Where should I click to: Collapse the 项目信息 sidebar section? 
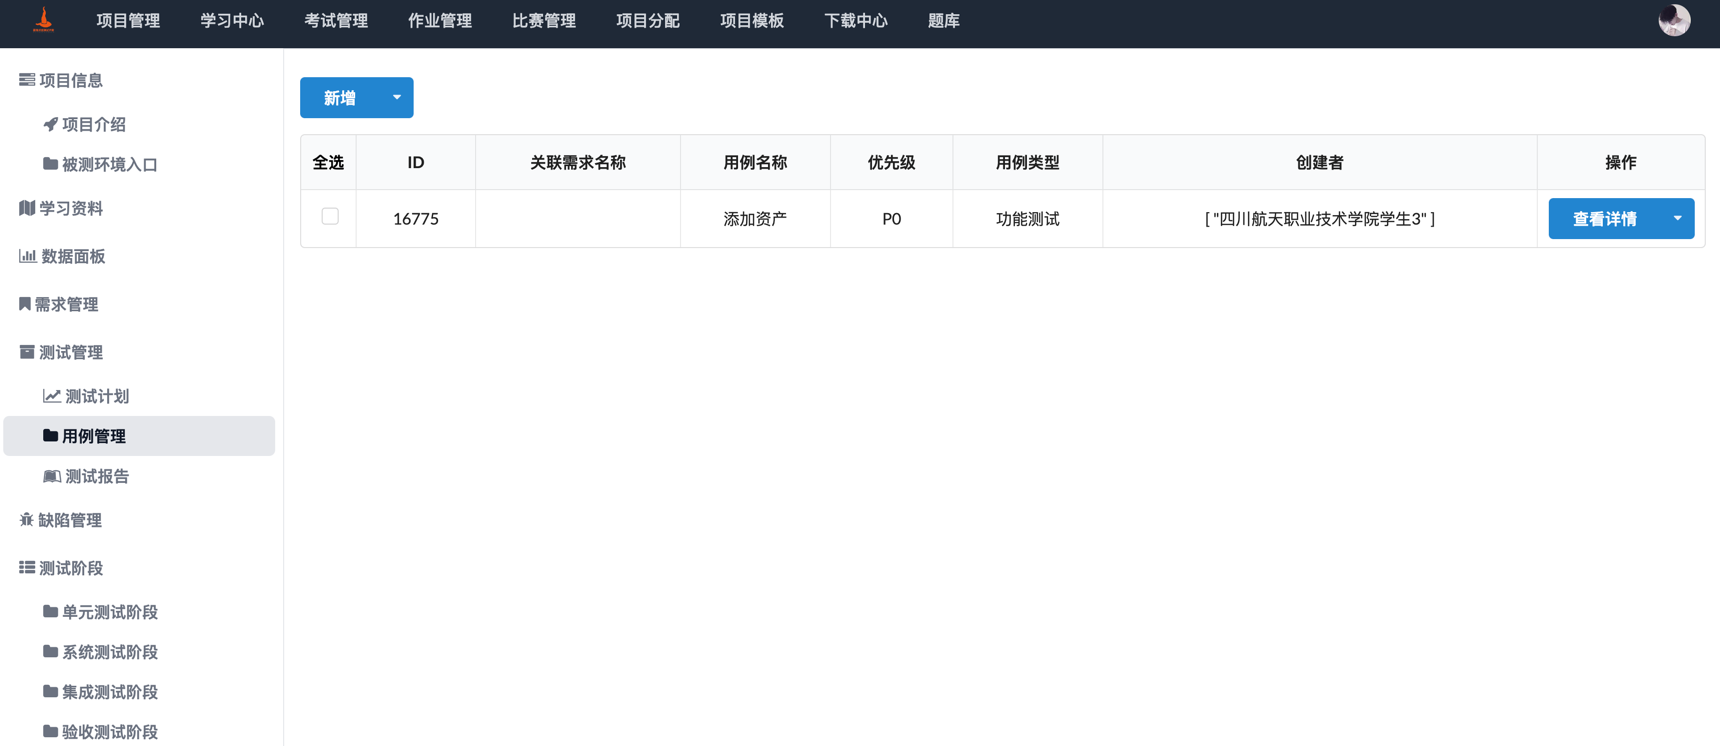[71, 80]
